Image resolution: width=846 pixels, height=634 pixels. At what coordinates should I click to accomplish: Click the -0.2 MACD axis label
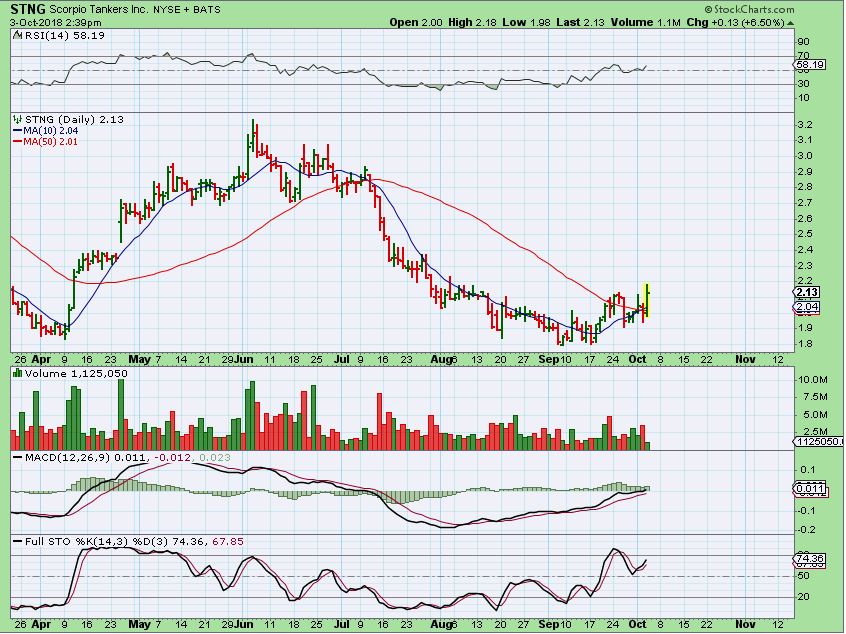pyautogui.click(x=805, y=529)
